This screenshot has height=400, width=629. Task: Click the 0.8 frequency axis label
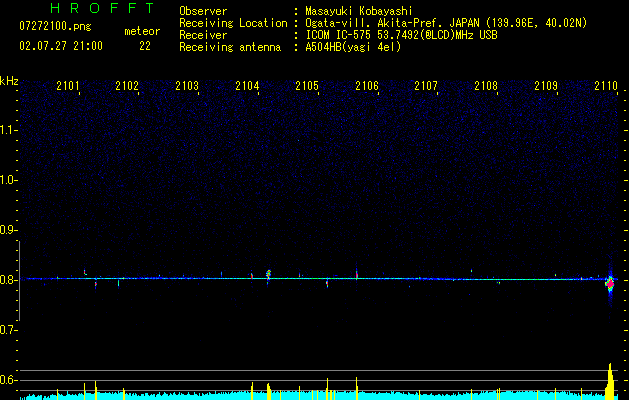(8, 280)
